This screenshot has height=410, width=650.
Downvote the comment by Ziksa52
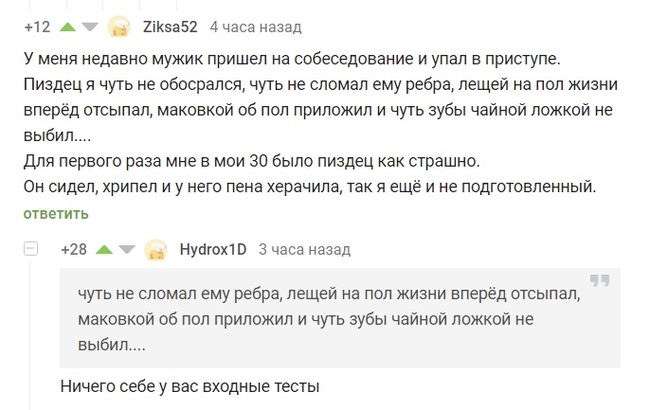pos(89,27)
